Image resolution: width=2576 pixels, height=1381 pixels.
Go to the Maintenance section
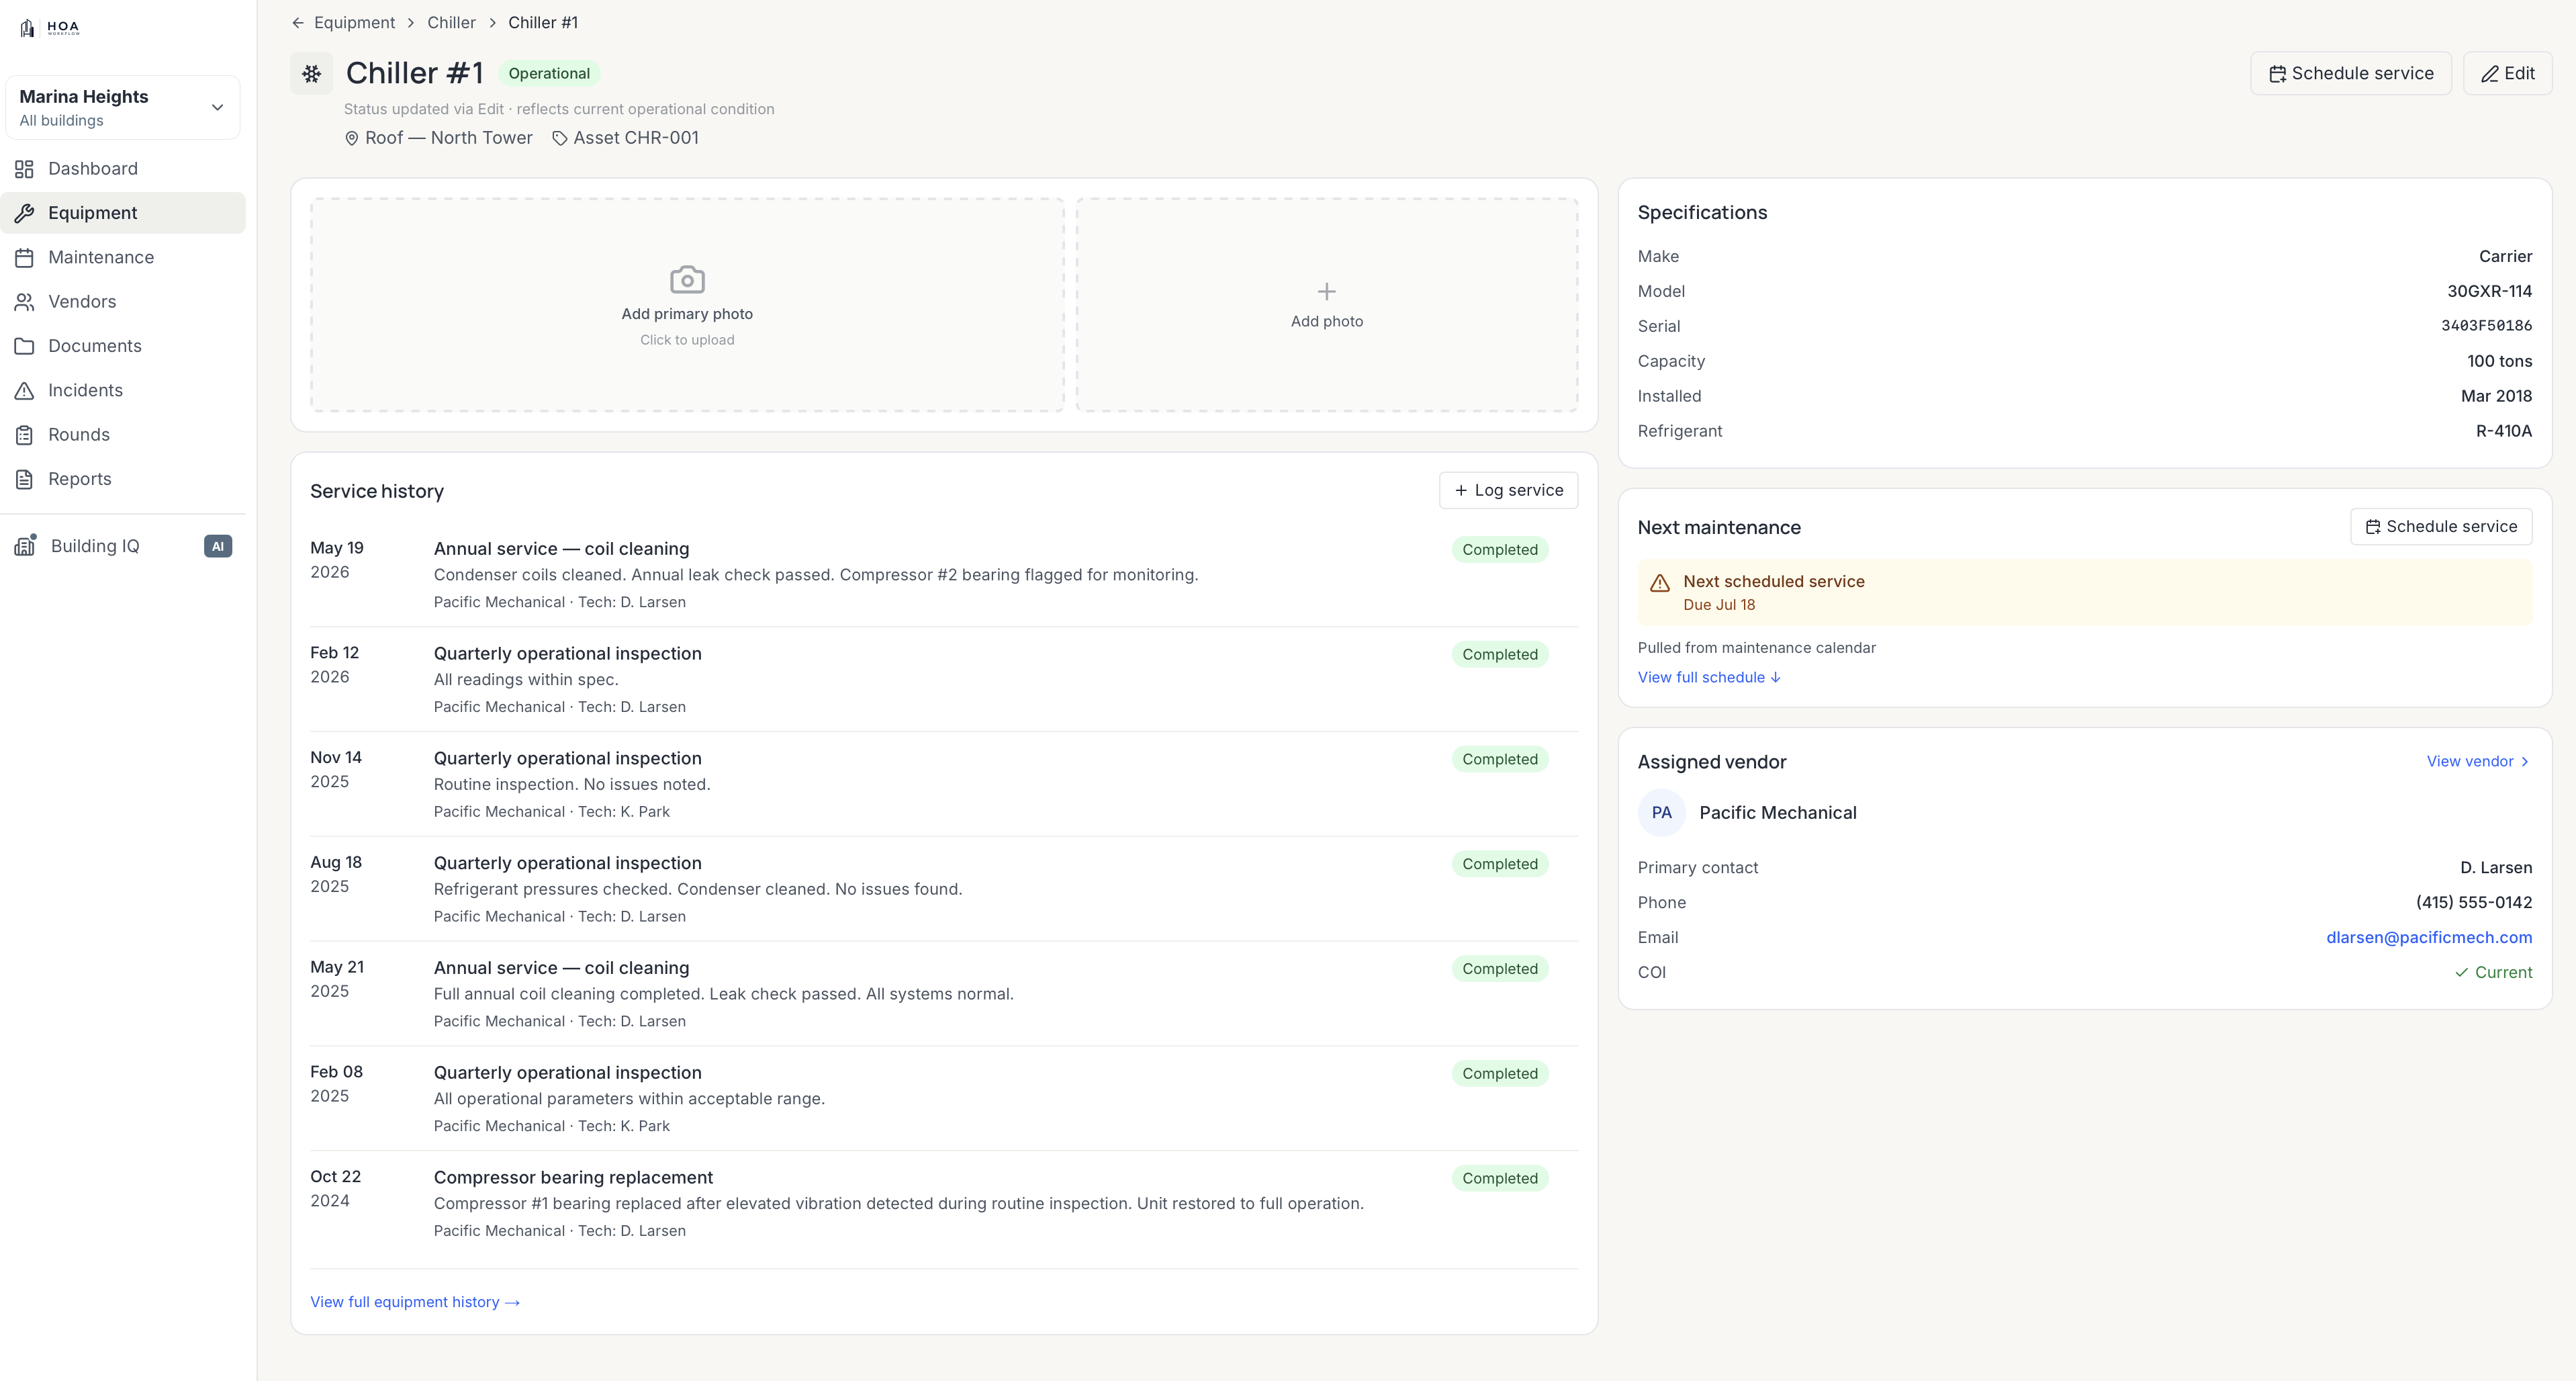123,257
